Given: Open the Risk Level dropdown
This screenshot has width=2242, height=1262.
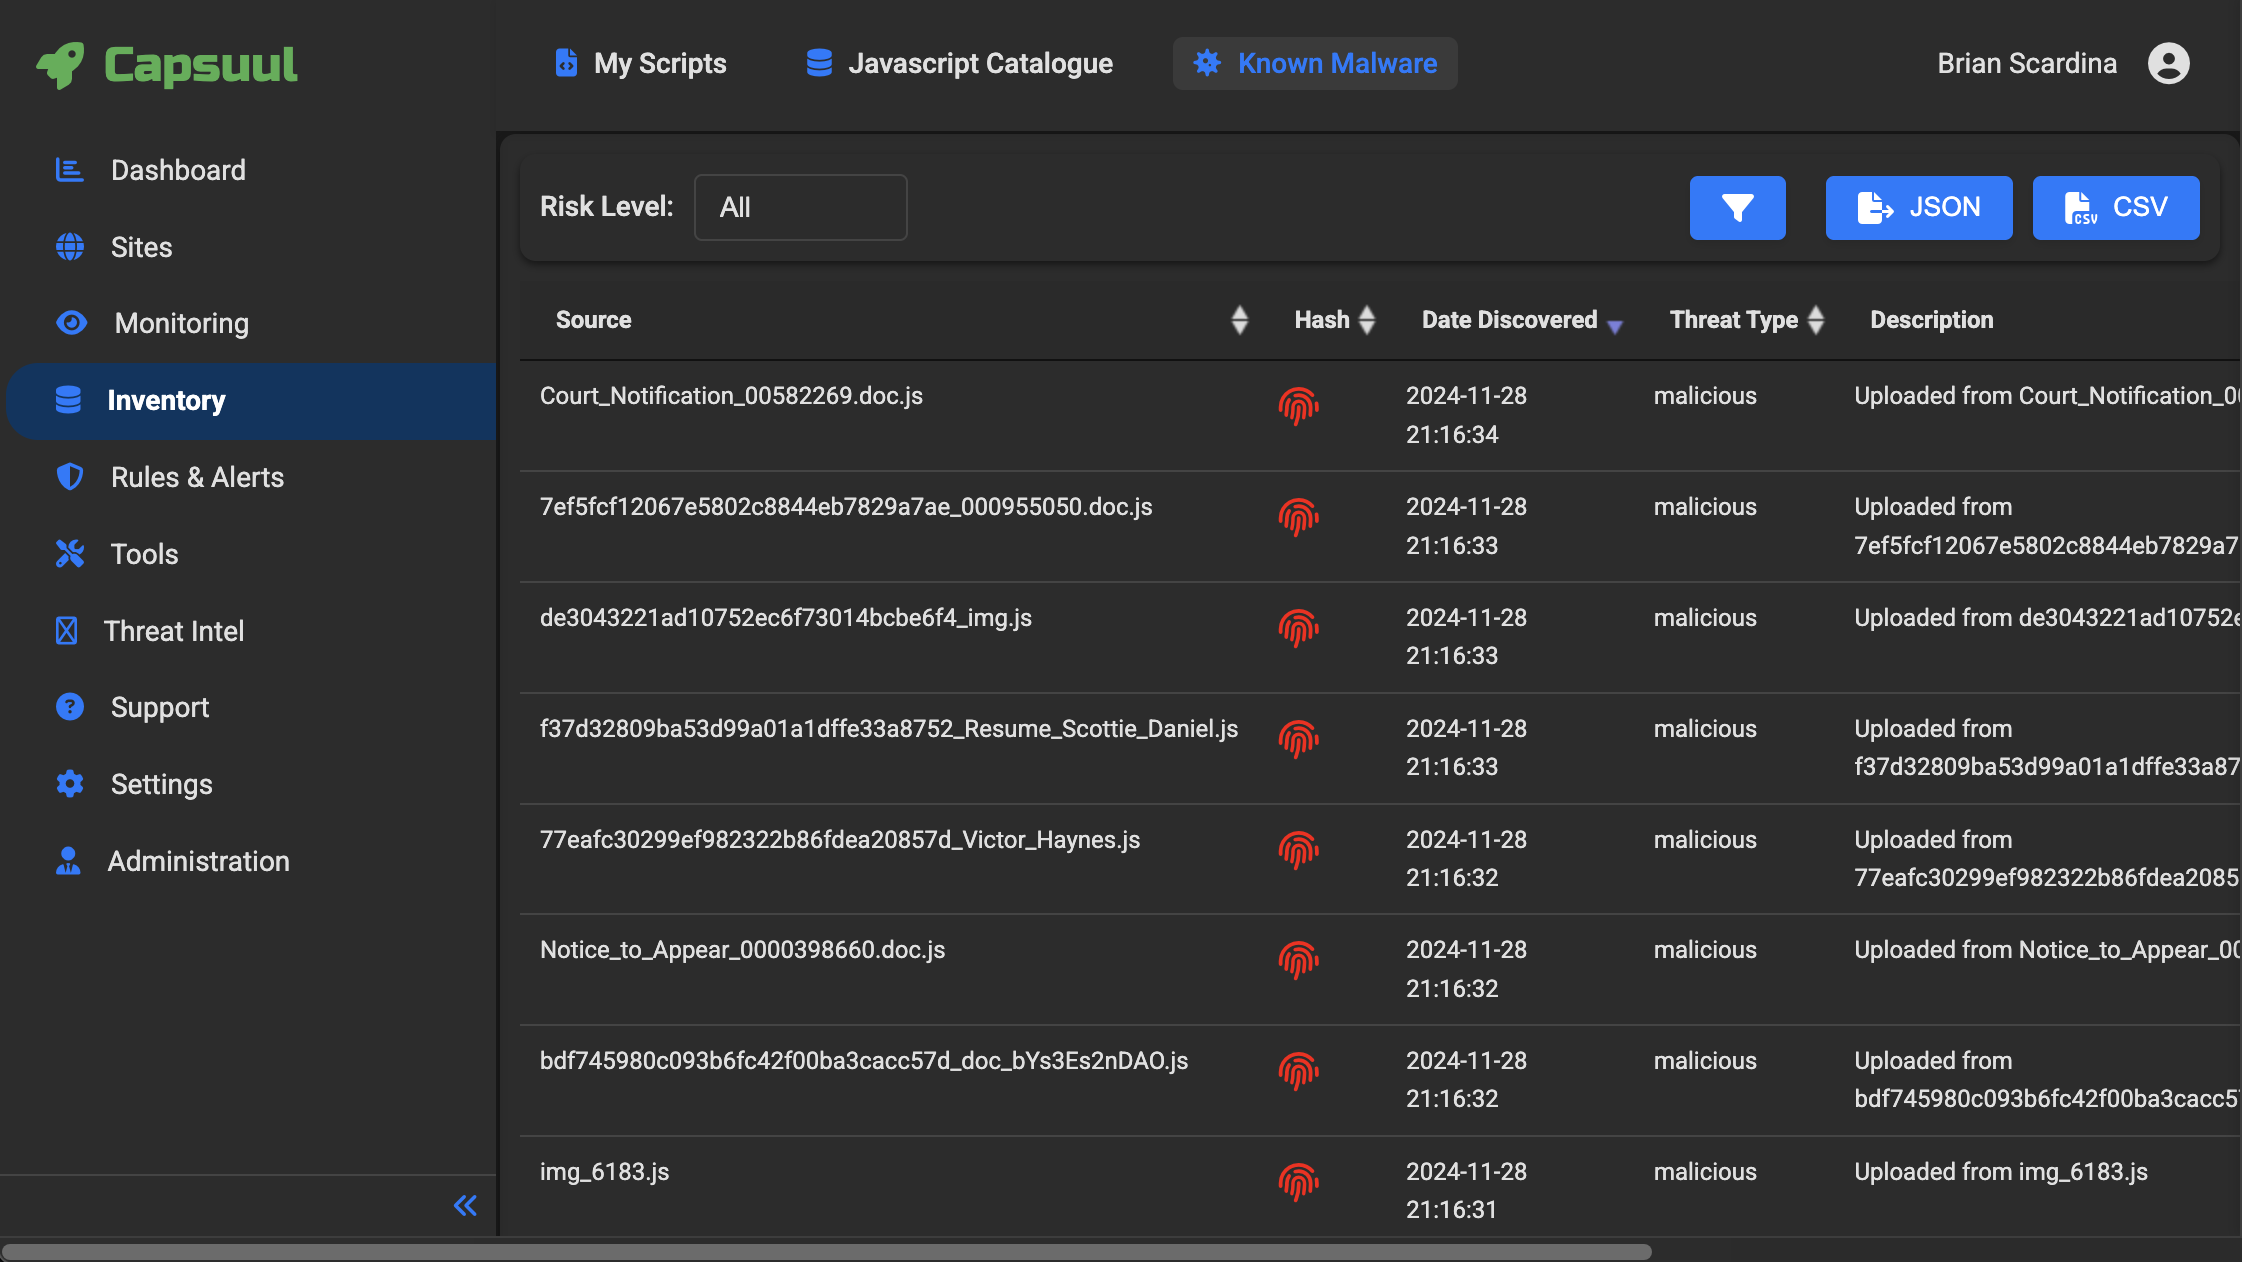Looking at the screenshot, I should tap(800, 207).
